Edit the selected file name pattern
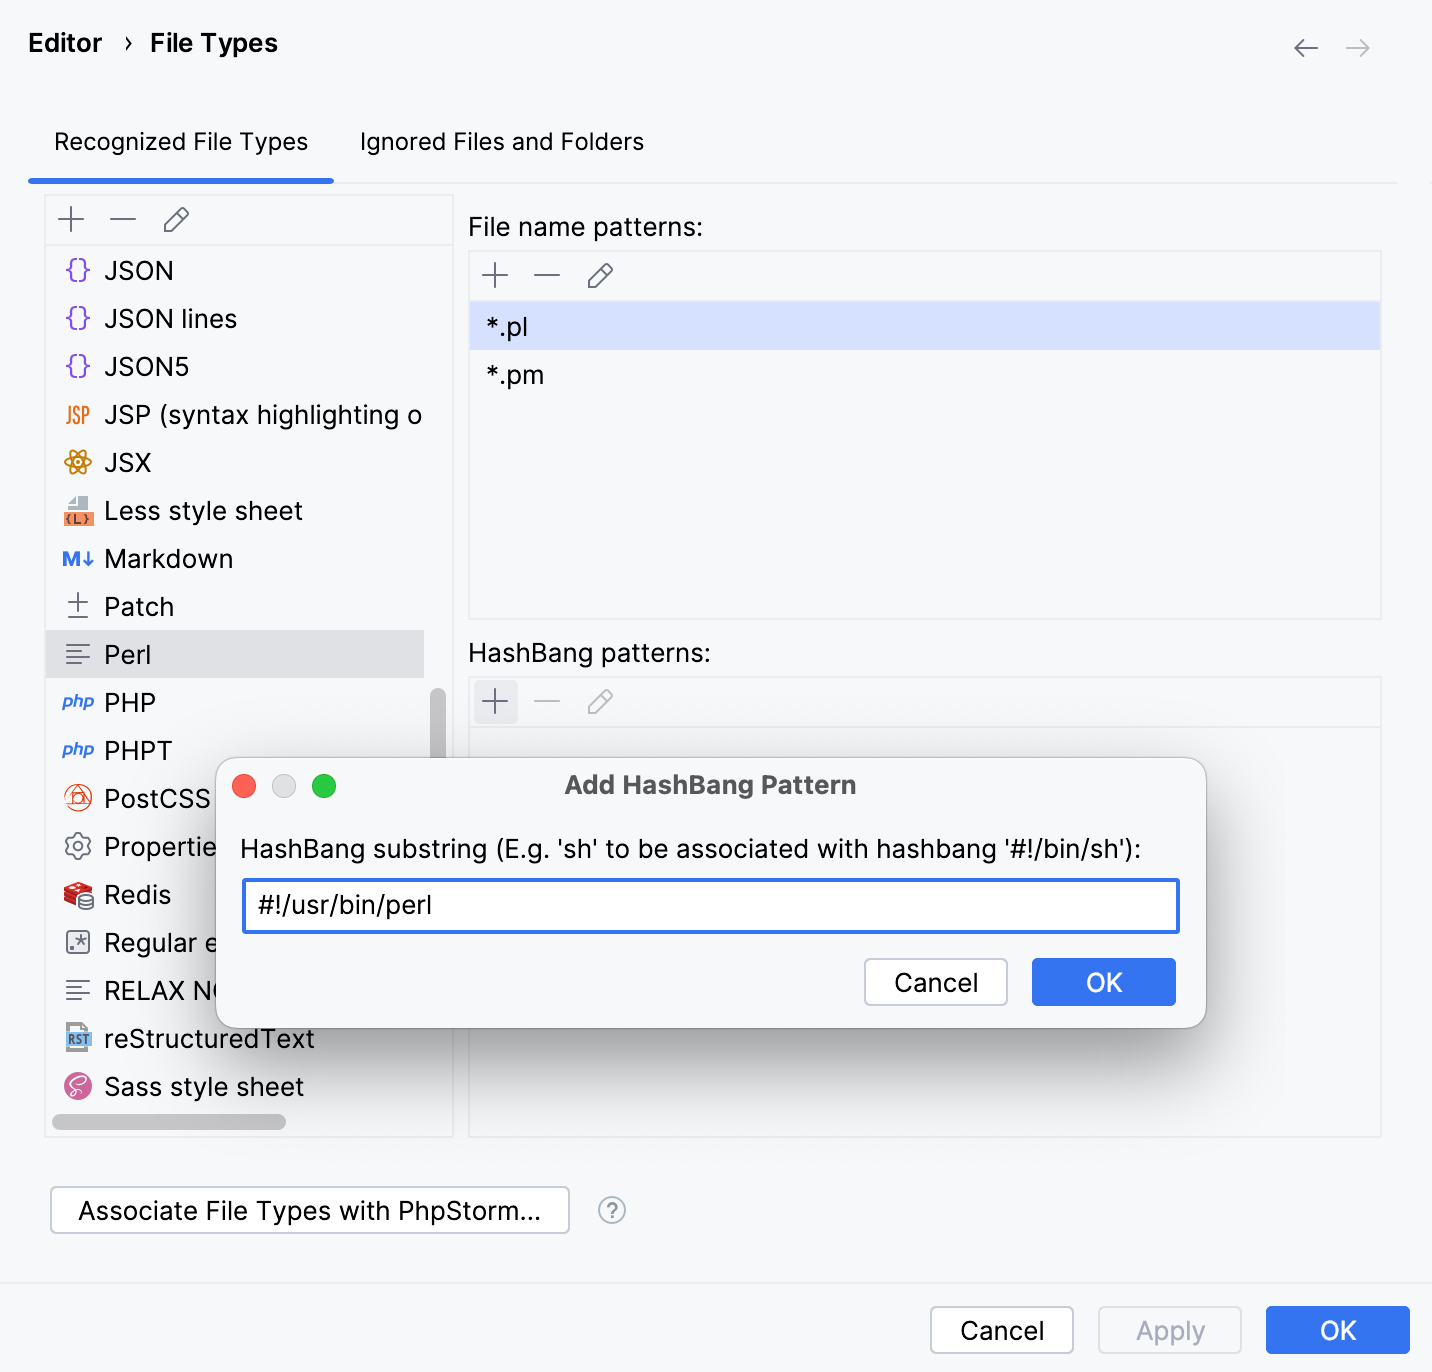 (x=599, y=275)
